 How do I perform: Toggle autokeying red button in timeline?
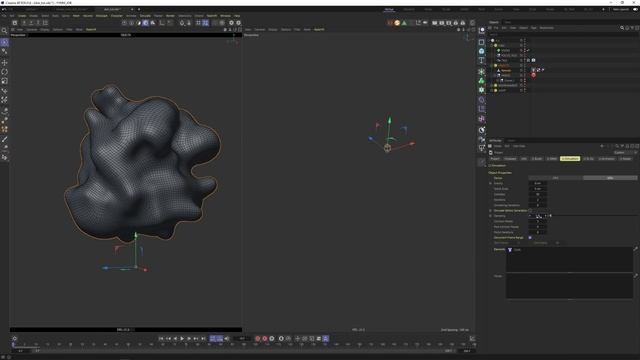tap(264, 338)
